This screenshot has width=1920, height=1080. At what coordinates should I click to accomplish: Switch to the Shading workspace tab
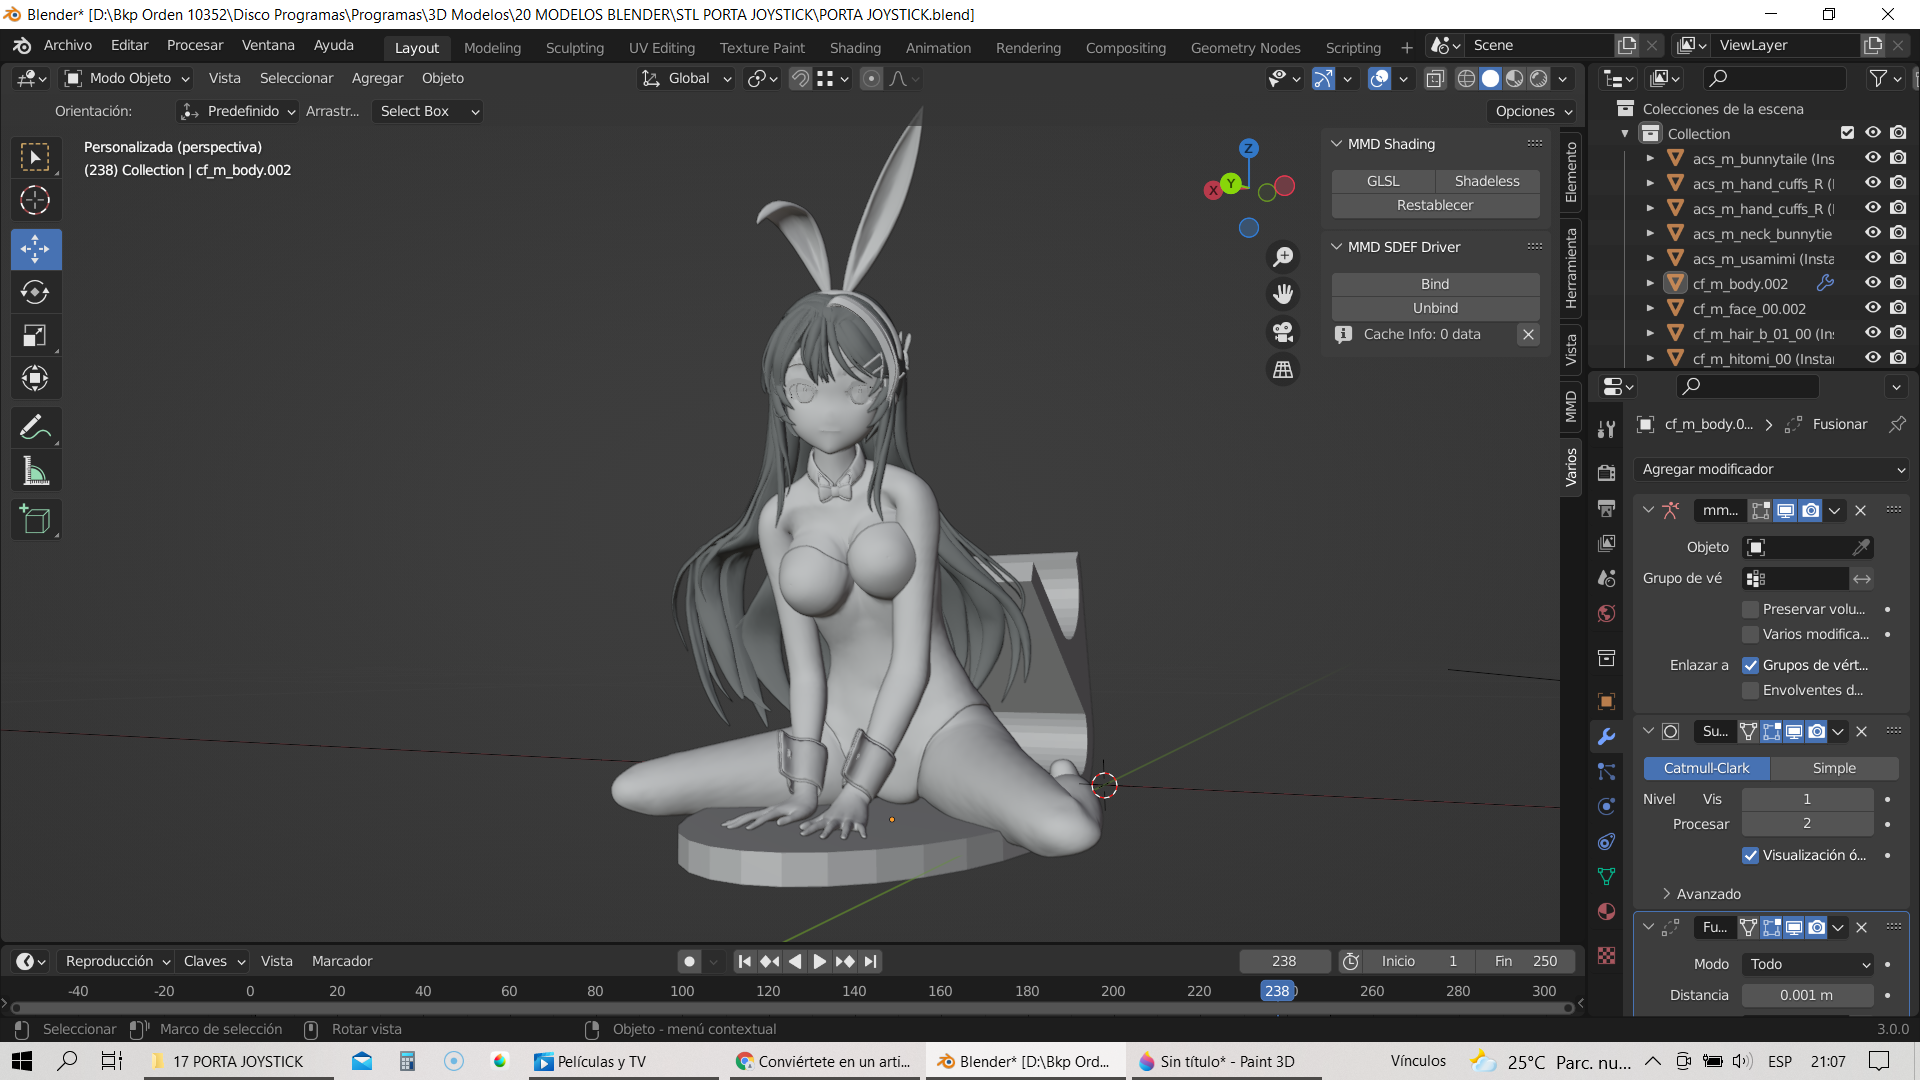(x=855, y=48)
